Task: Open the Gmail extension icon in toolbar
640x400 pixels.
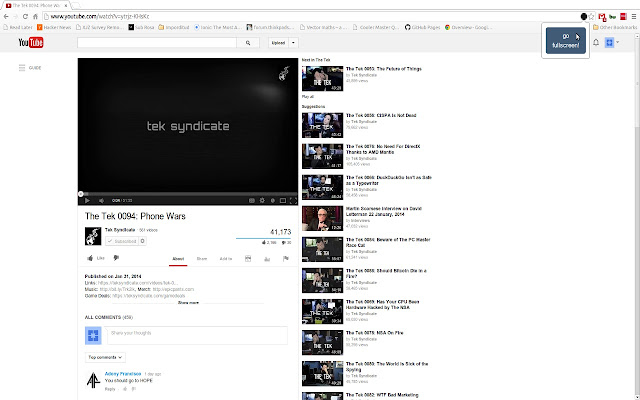Action: point(602,17)
